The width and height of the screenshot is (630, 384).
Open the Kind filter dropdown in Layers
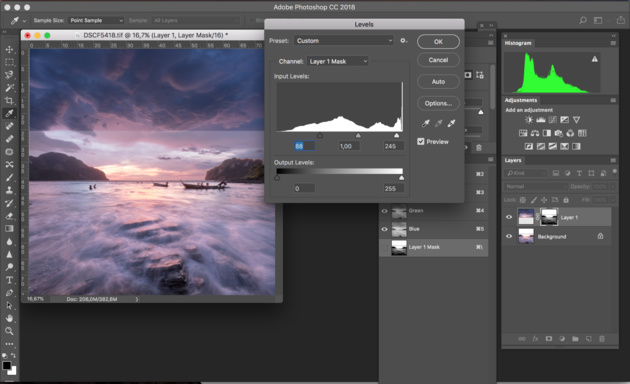(526, 173)
